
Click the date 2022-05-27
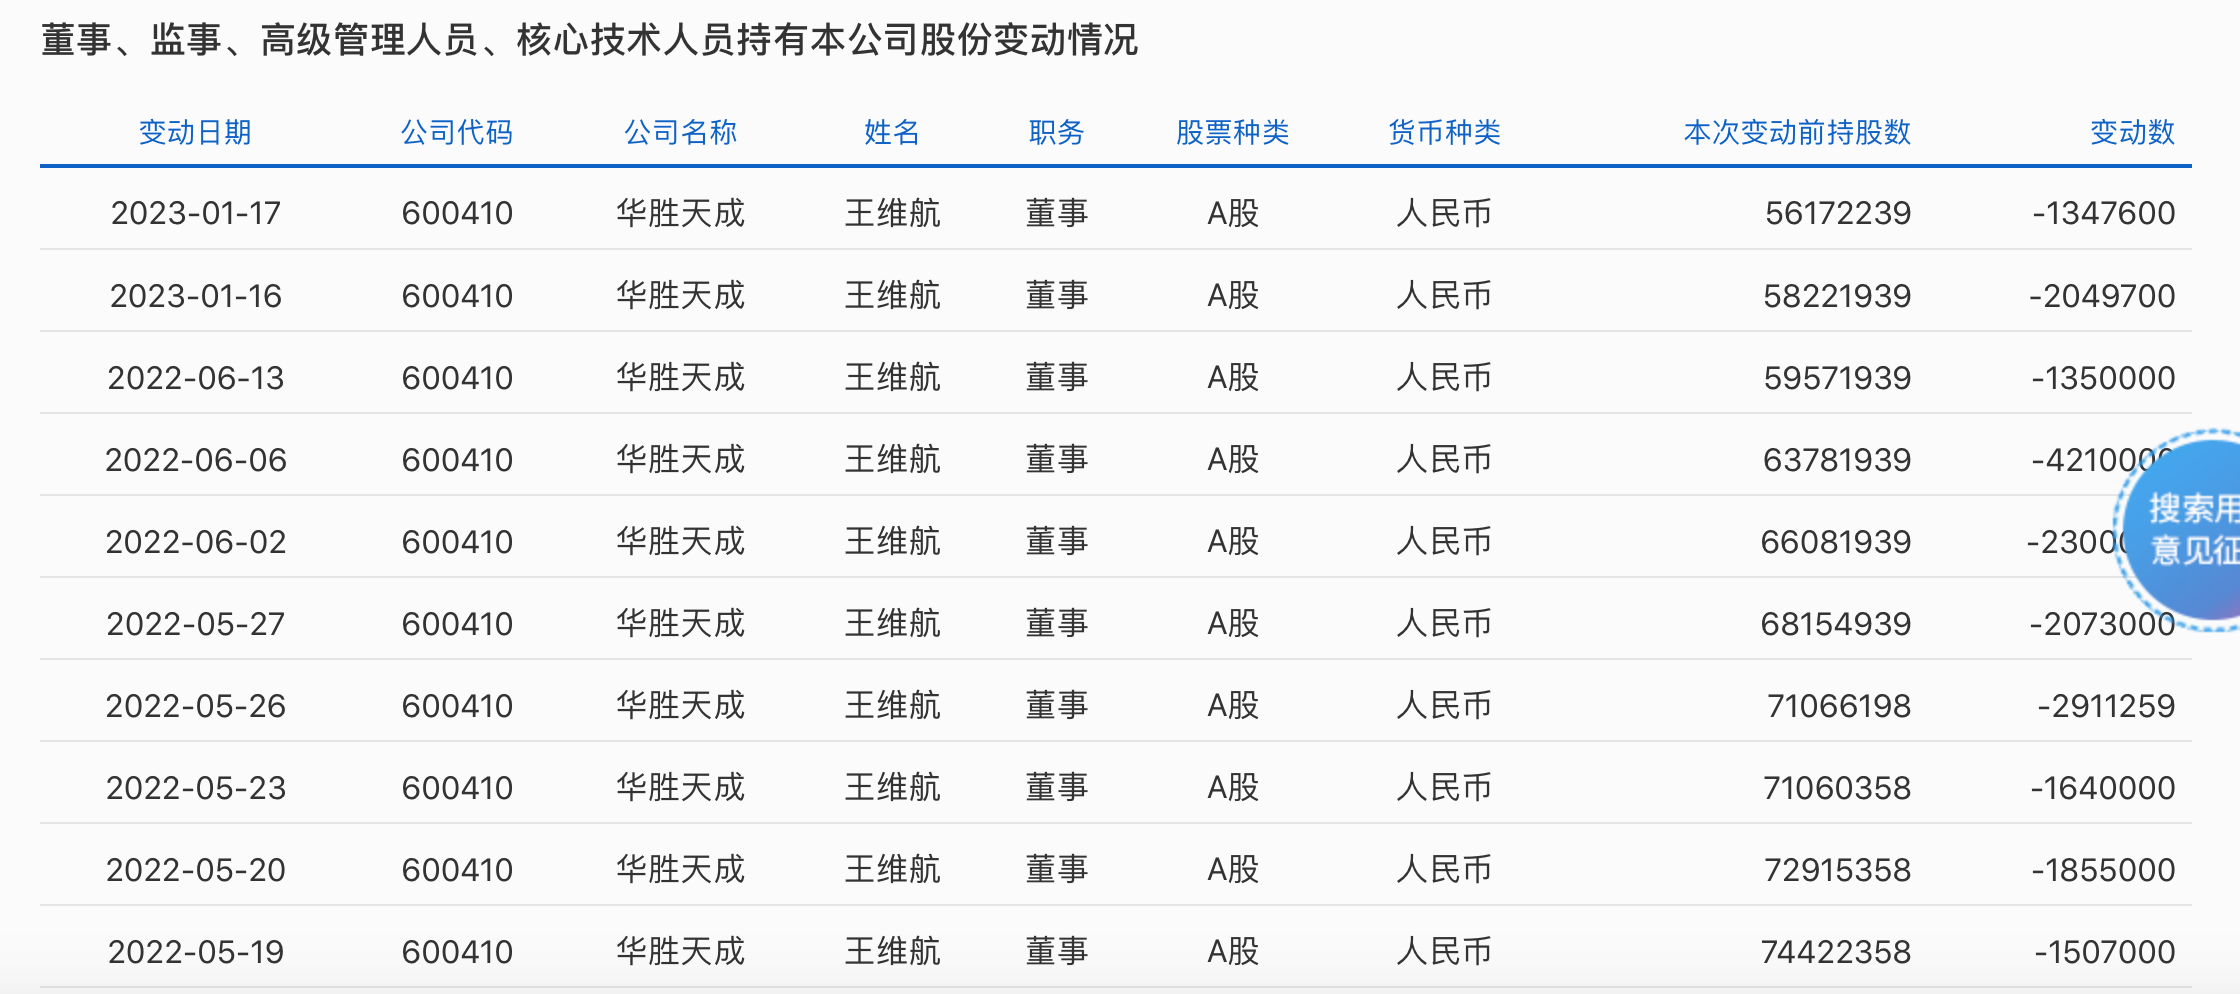coord(196,624)
